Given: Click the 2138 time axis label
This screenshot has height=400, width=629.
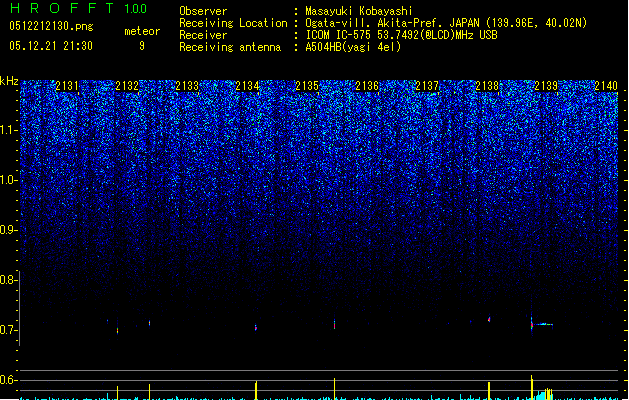Looking at the screenshot, I should point(487,86).
